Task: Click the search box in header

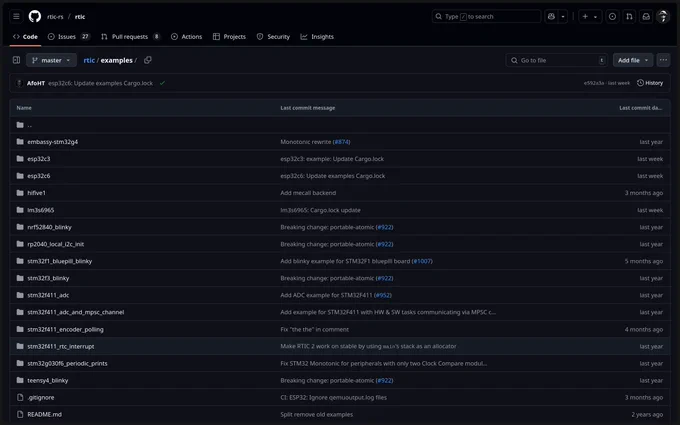Action: point(486,16)
